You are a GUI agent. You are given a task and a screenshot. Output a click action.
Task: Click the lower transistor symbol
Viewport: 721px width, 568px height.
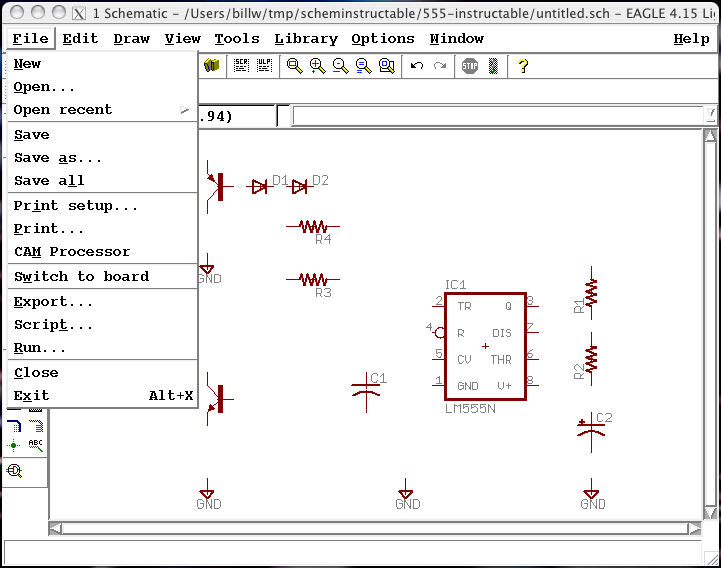(x=219, y=399)
